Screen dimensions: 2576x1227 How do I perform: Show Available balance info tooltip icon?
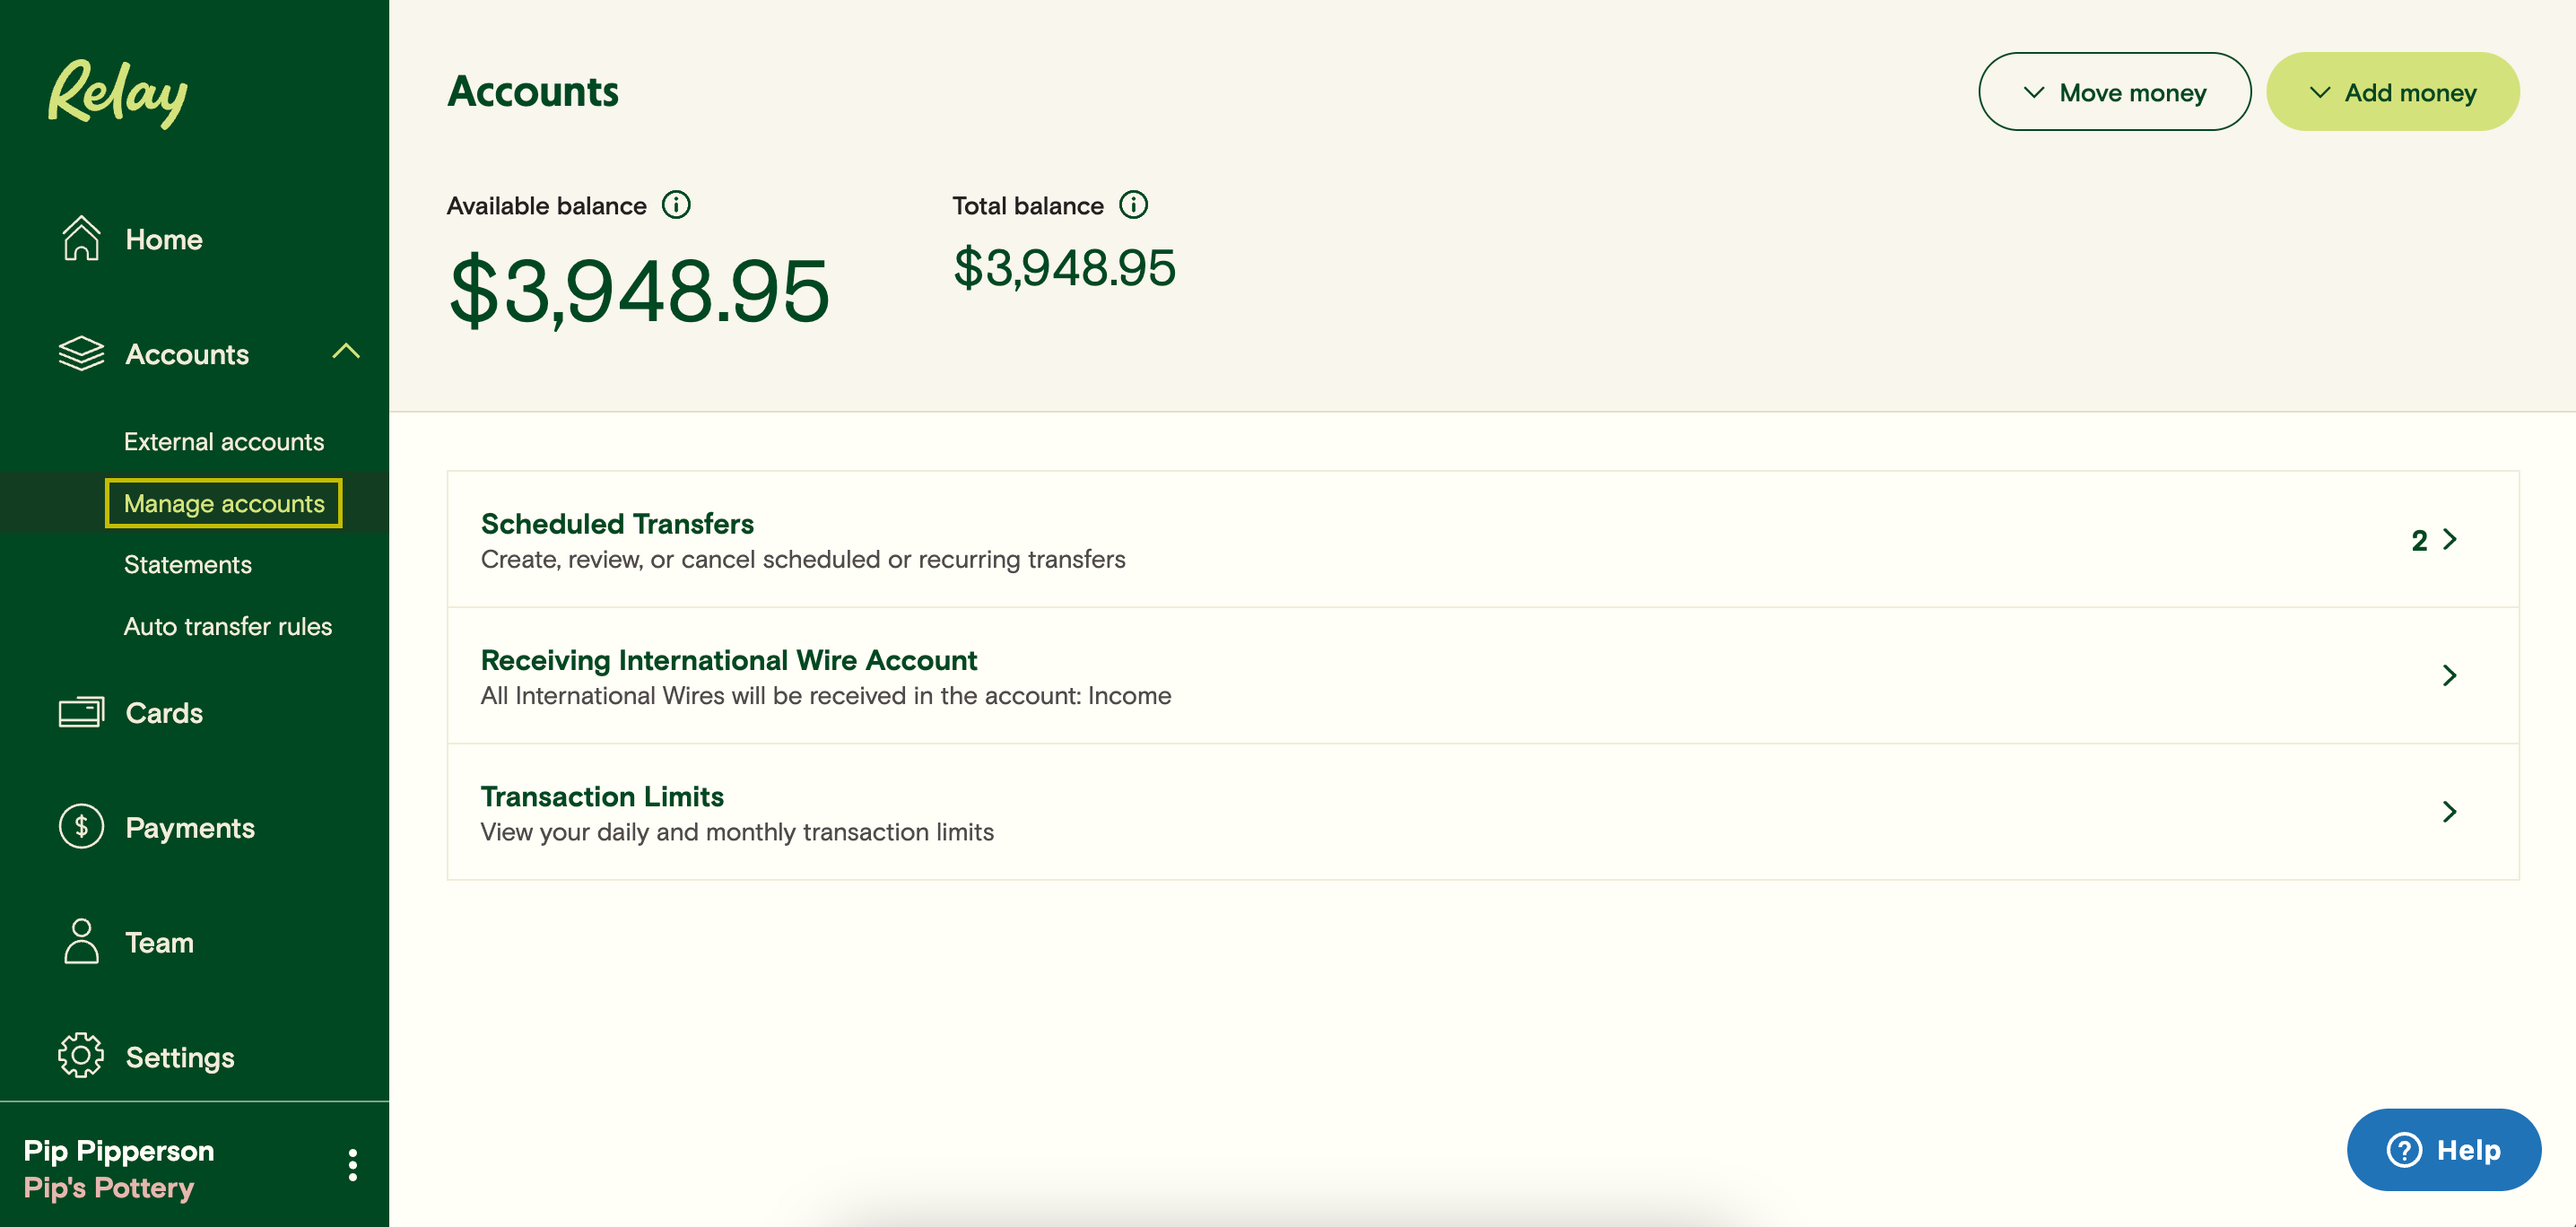pyautogui.click(x=677, y=205)
